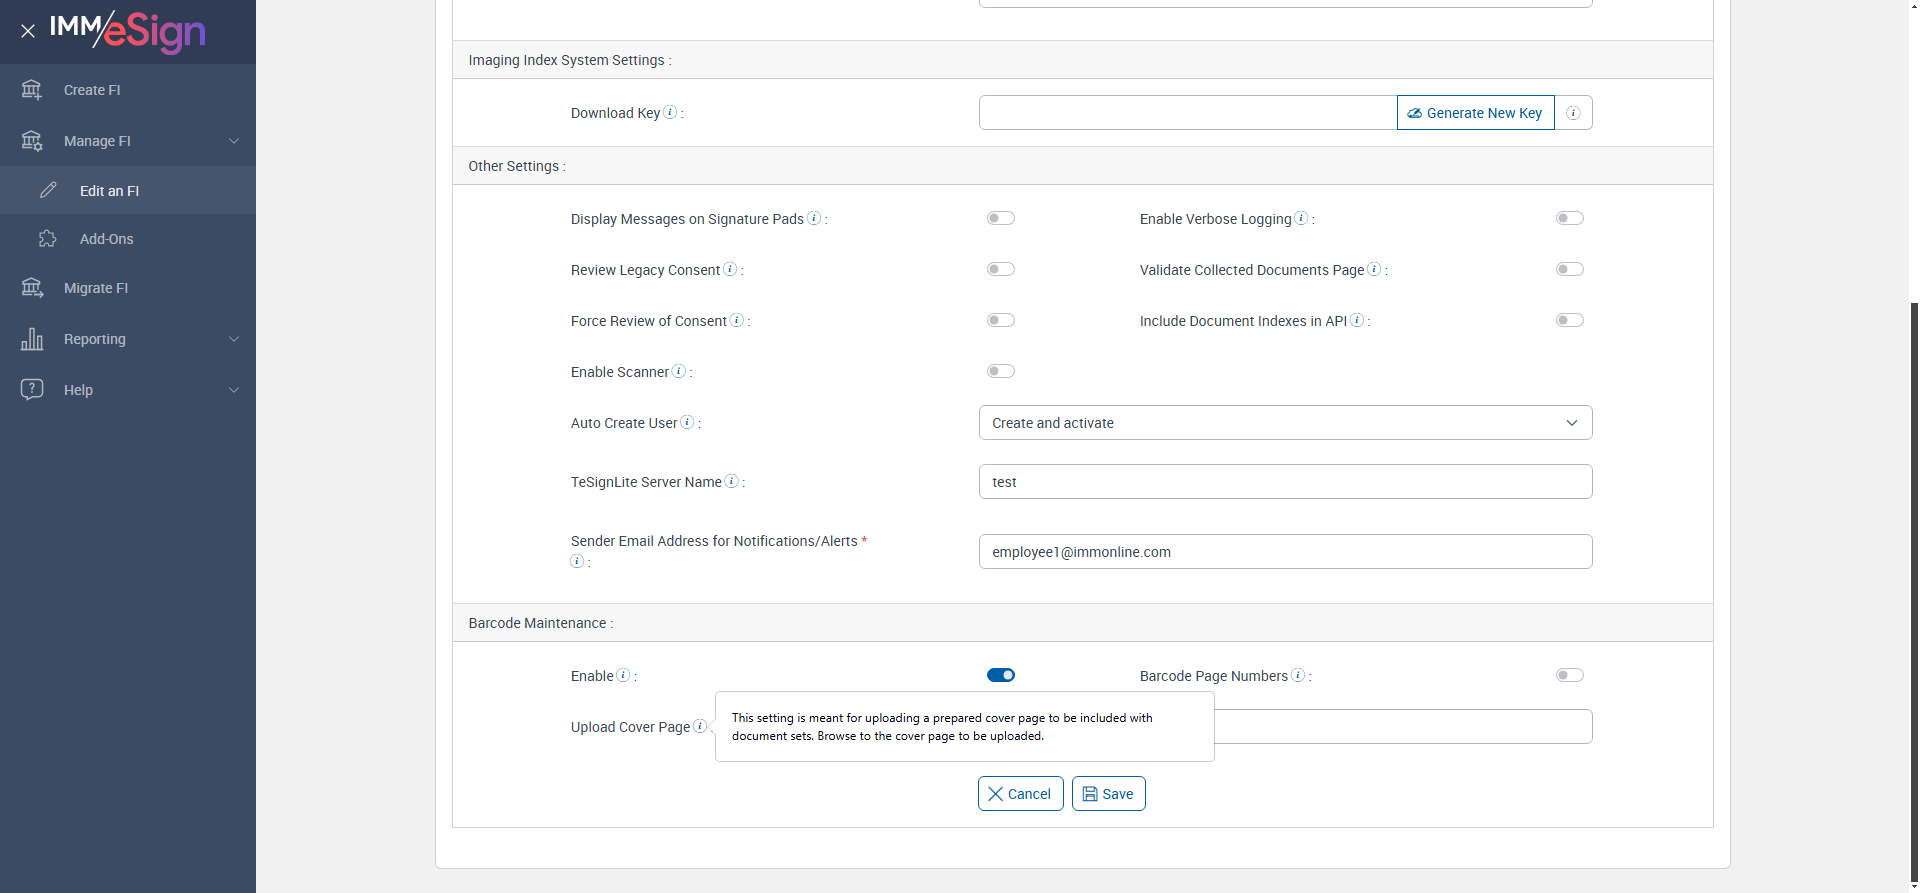Expand the Help menu chevron
The width and height of the screenshot is (1920, 893).
tap(234, 390)
